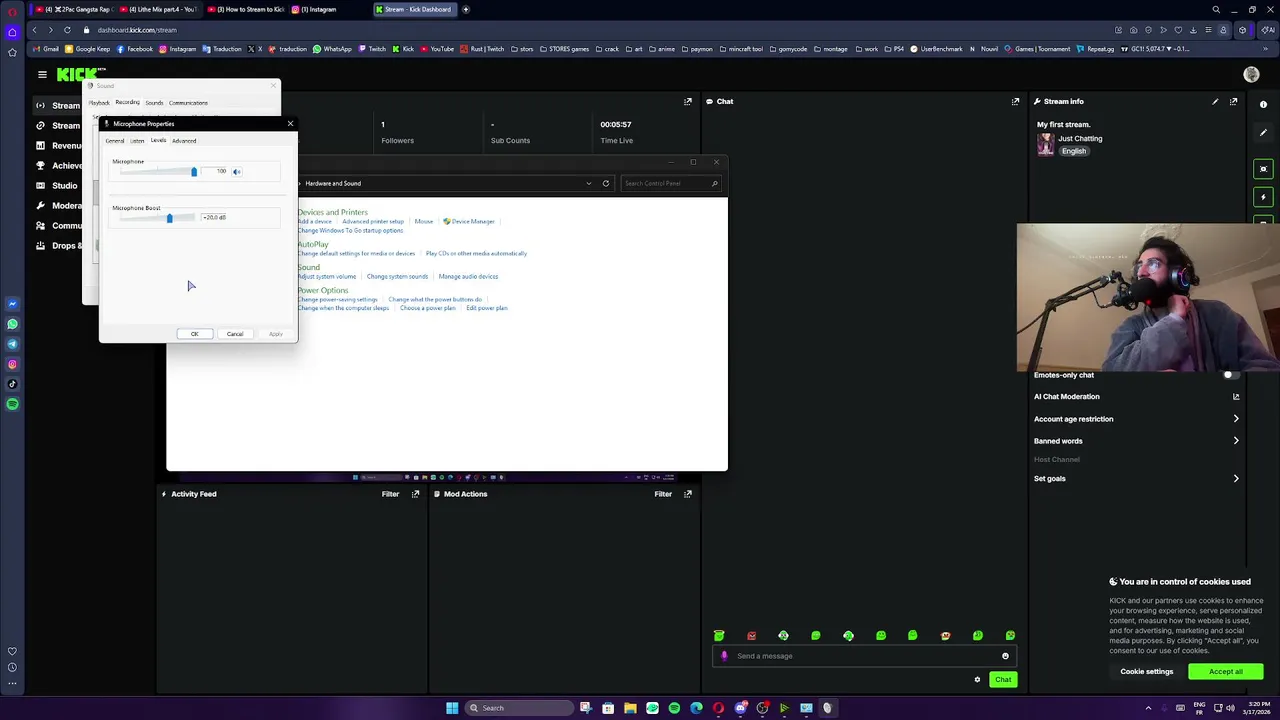Open Mod Actions Filter
This screenshot has height=720, width=1280.
(x=663, y=494)
